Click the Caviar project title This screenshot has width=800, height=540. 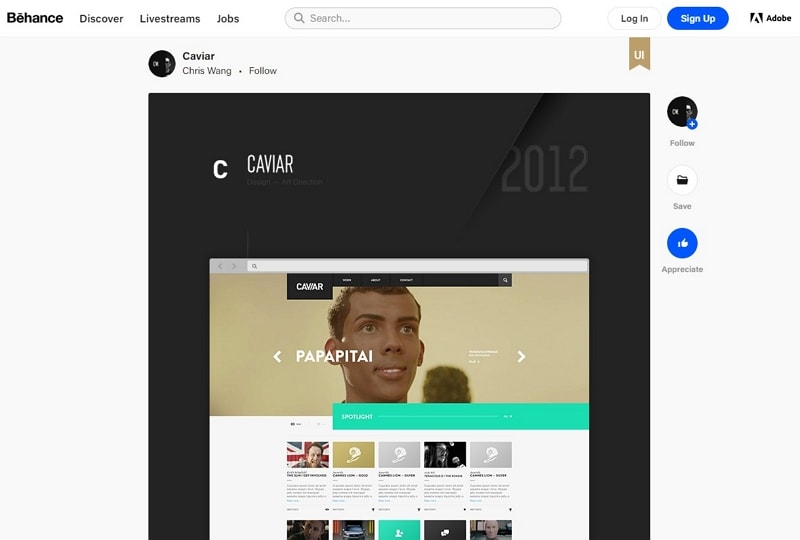[x=198, y=56]
